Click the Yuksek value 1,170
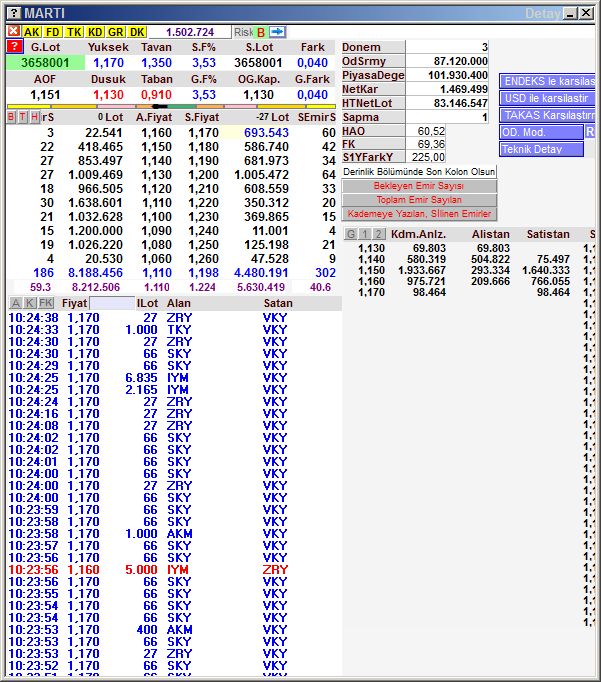The height and width of the screenshot is (682, 601). click(x=108, y=63)
